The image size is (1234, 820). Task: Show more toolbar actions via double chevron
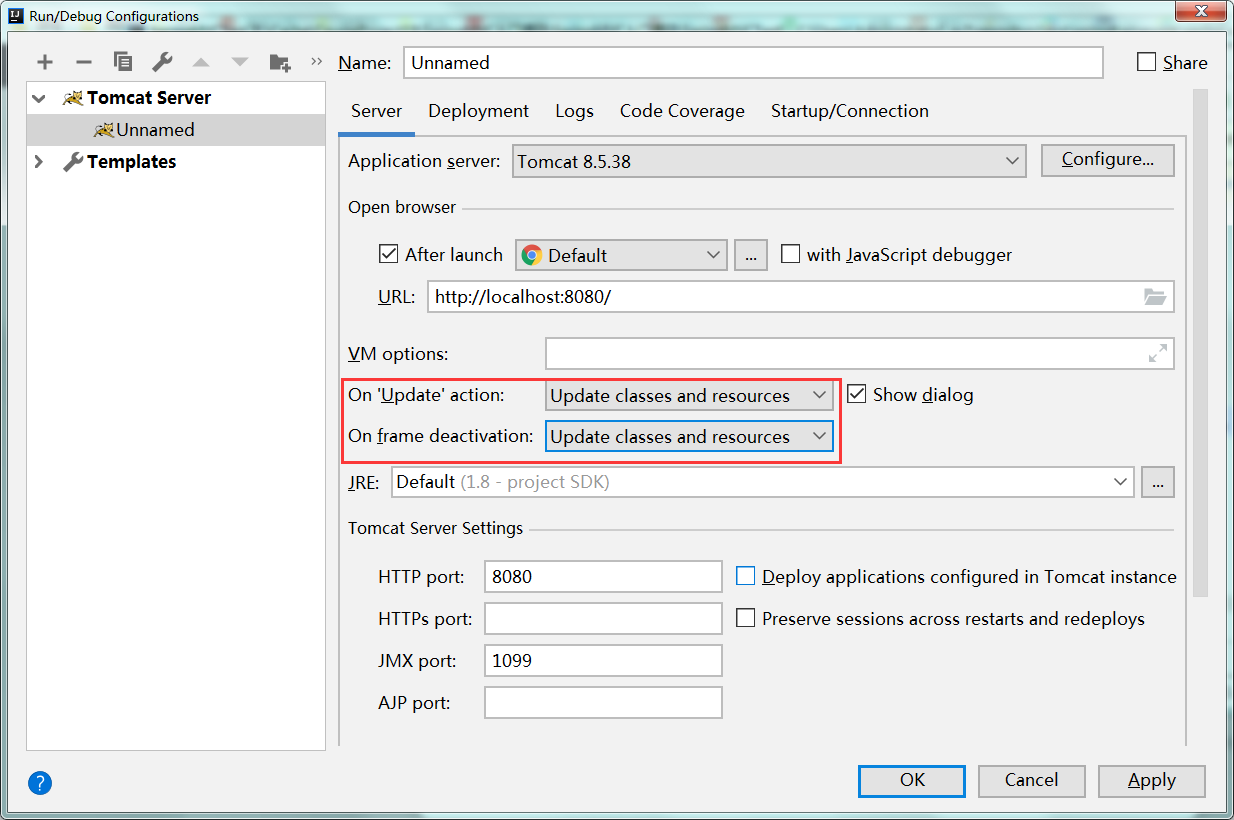click(317, 62)
